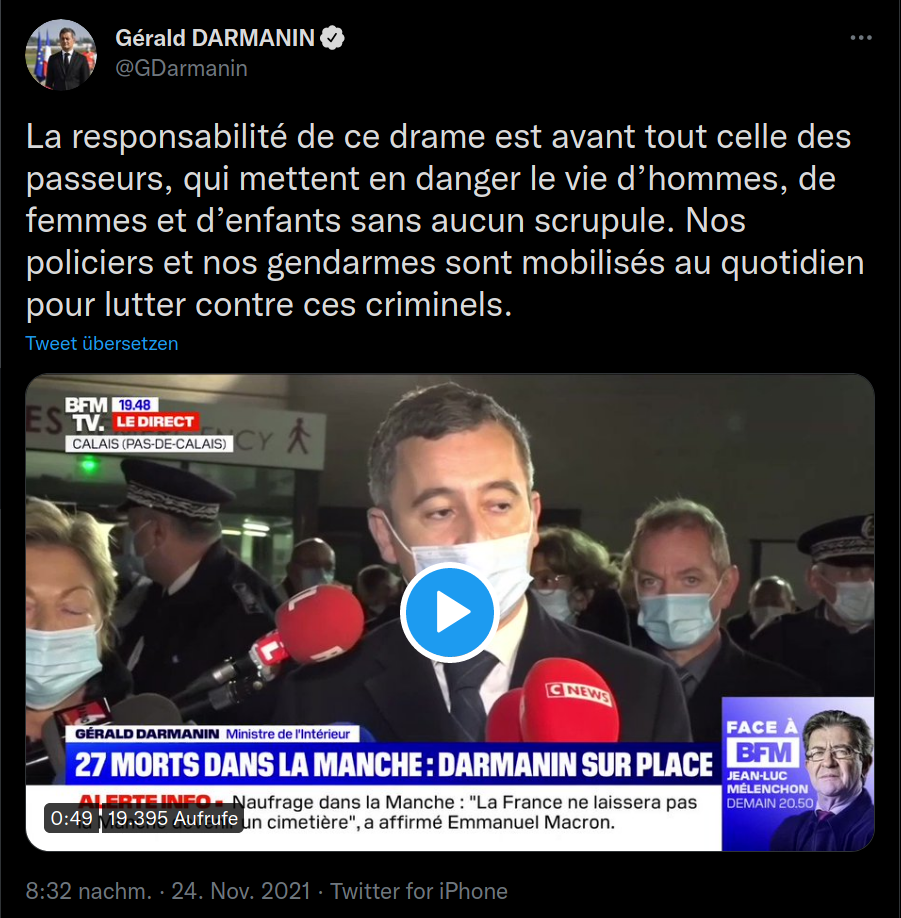Click the 'Face à BFM' Mélenchon promo box
Screen dimensions: 901x918
coord(797,773)
